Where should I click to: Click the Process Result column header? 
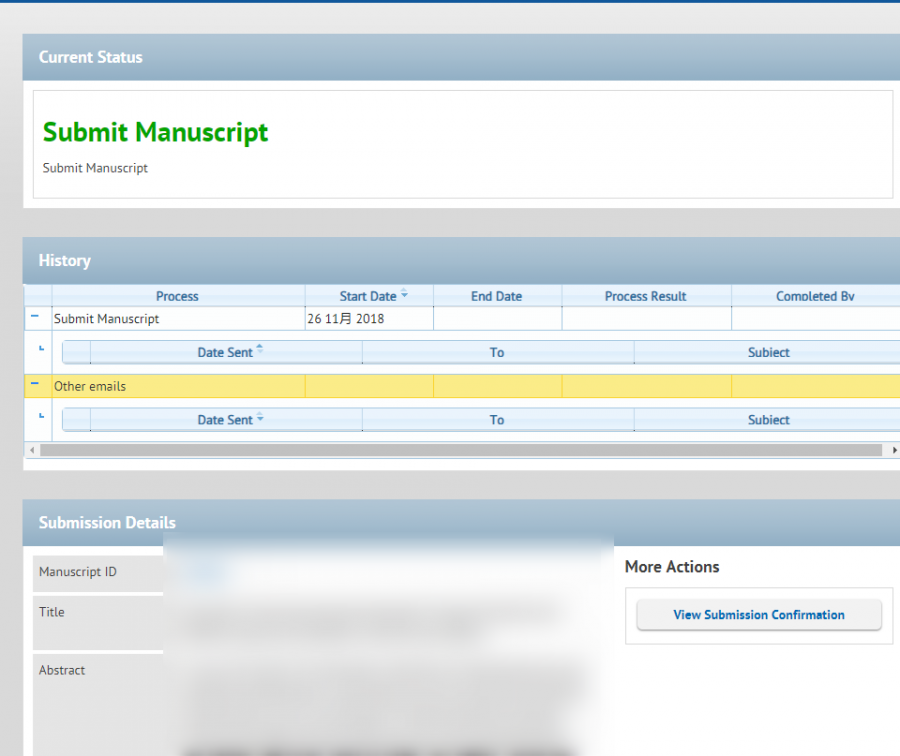[645, 296]
